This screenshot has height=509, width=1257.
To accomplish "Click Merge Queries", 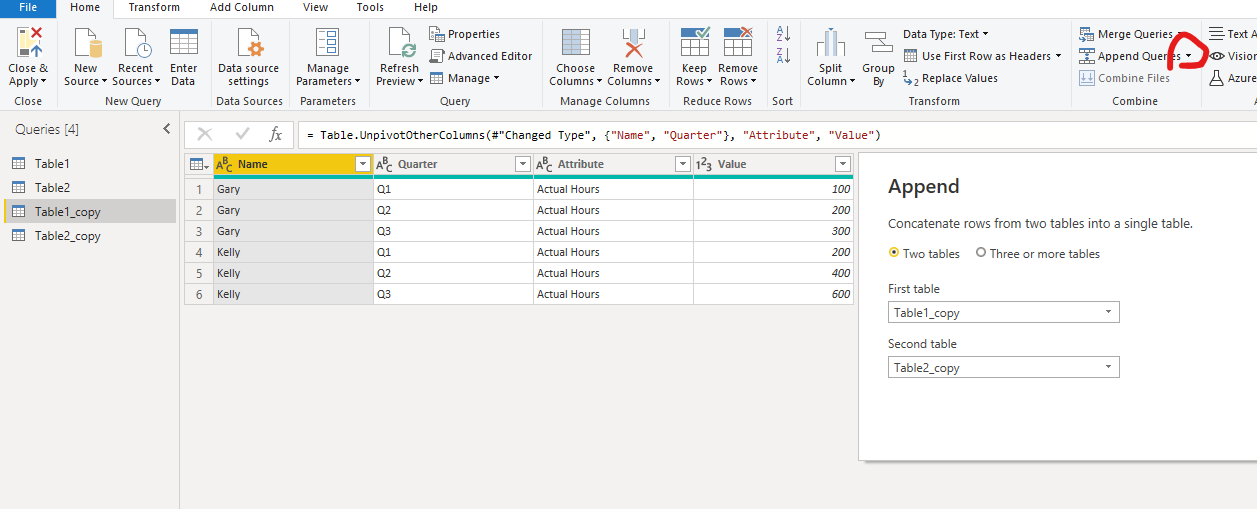I will pyautogui.click(x=1126, y=34).
